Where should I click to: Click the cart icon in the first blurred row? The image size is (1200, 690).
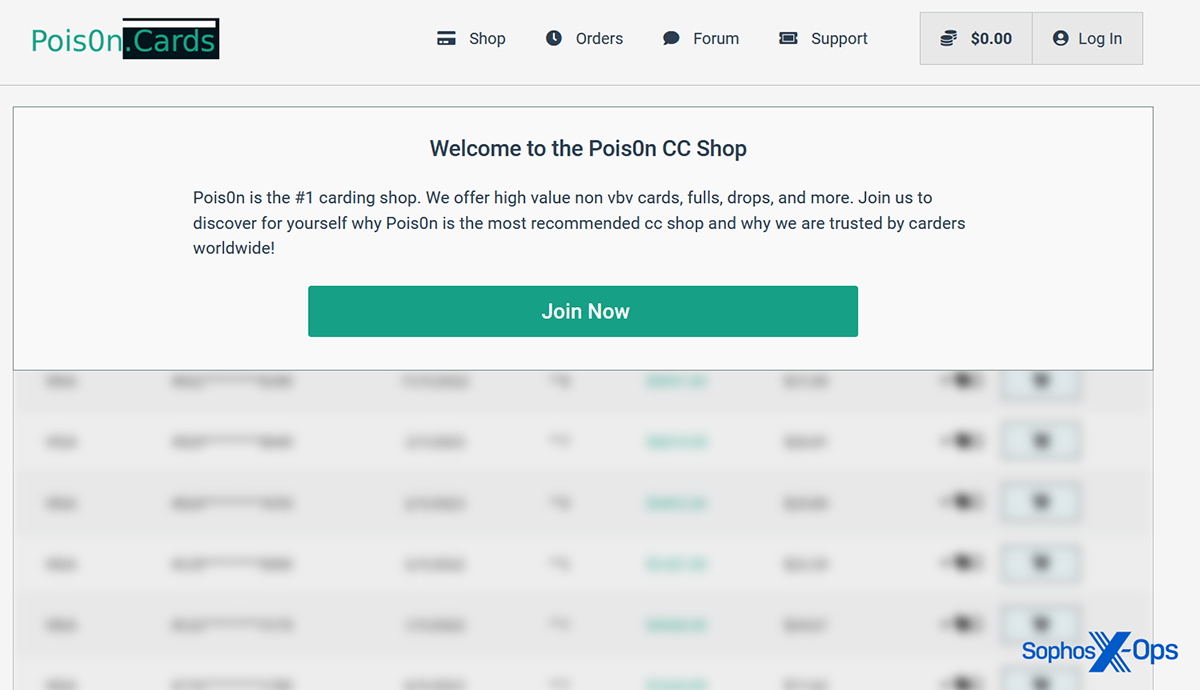tap(1040, 381)
